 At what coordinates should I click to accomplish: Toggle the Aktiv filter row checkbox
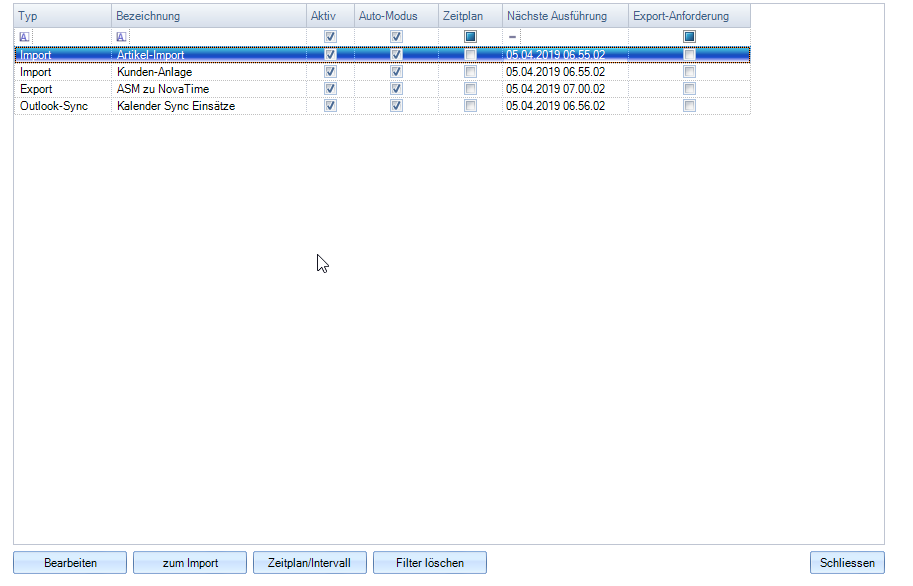(x=331, y=37)
